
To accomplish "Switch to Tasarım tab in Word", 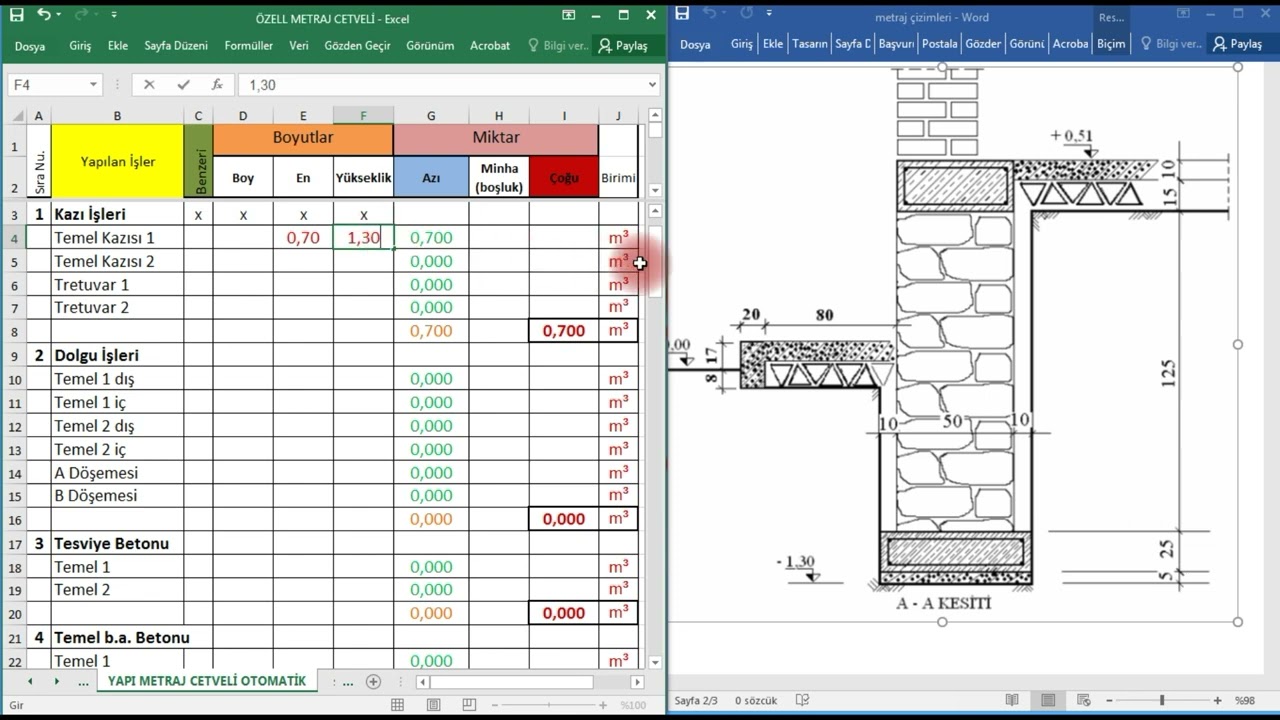I will point(810,44).
